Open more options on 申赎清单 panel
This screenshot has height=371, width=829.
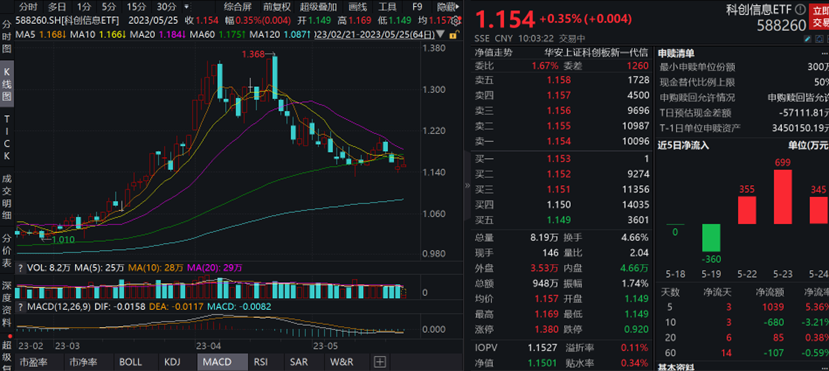click(824, 53)
